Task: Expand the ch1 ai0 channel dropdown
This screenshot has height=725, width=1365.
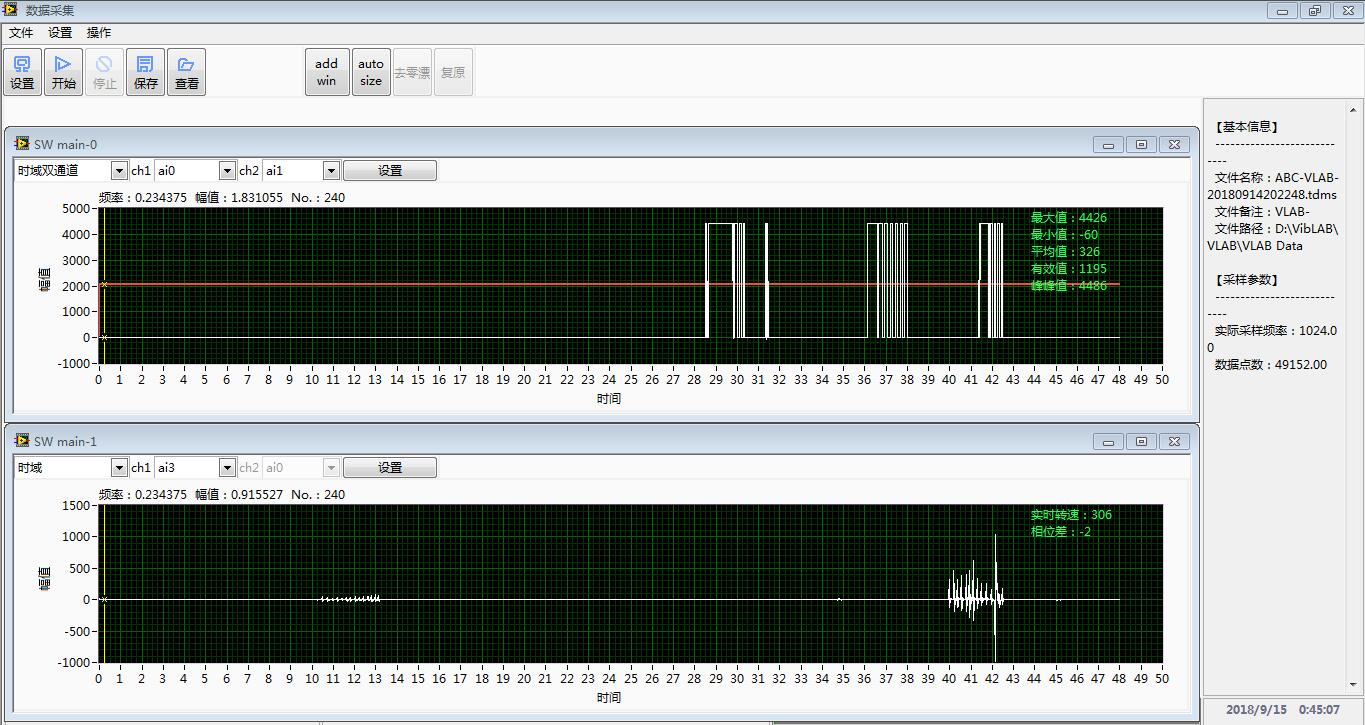Action: click(x=227, y=171)
